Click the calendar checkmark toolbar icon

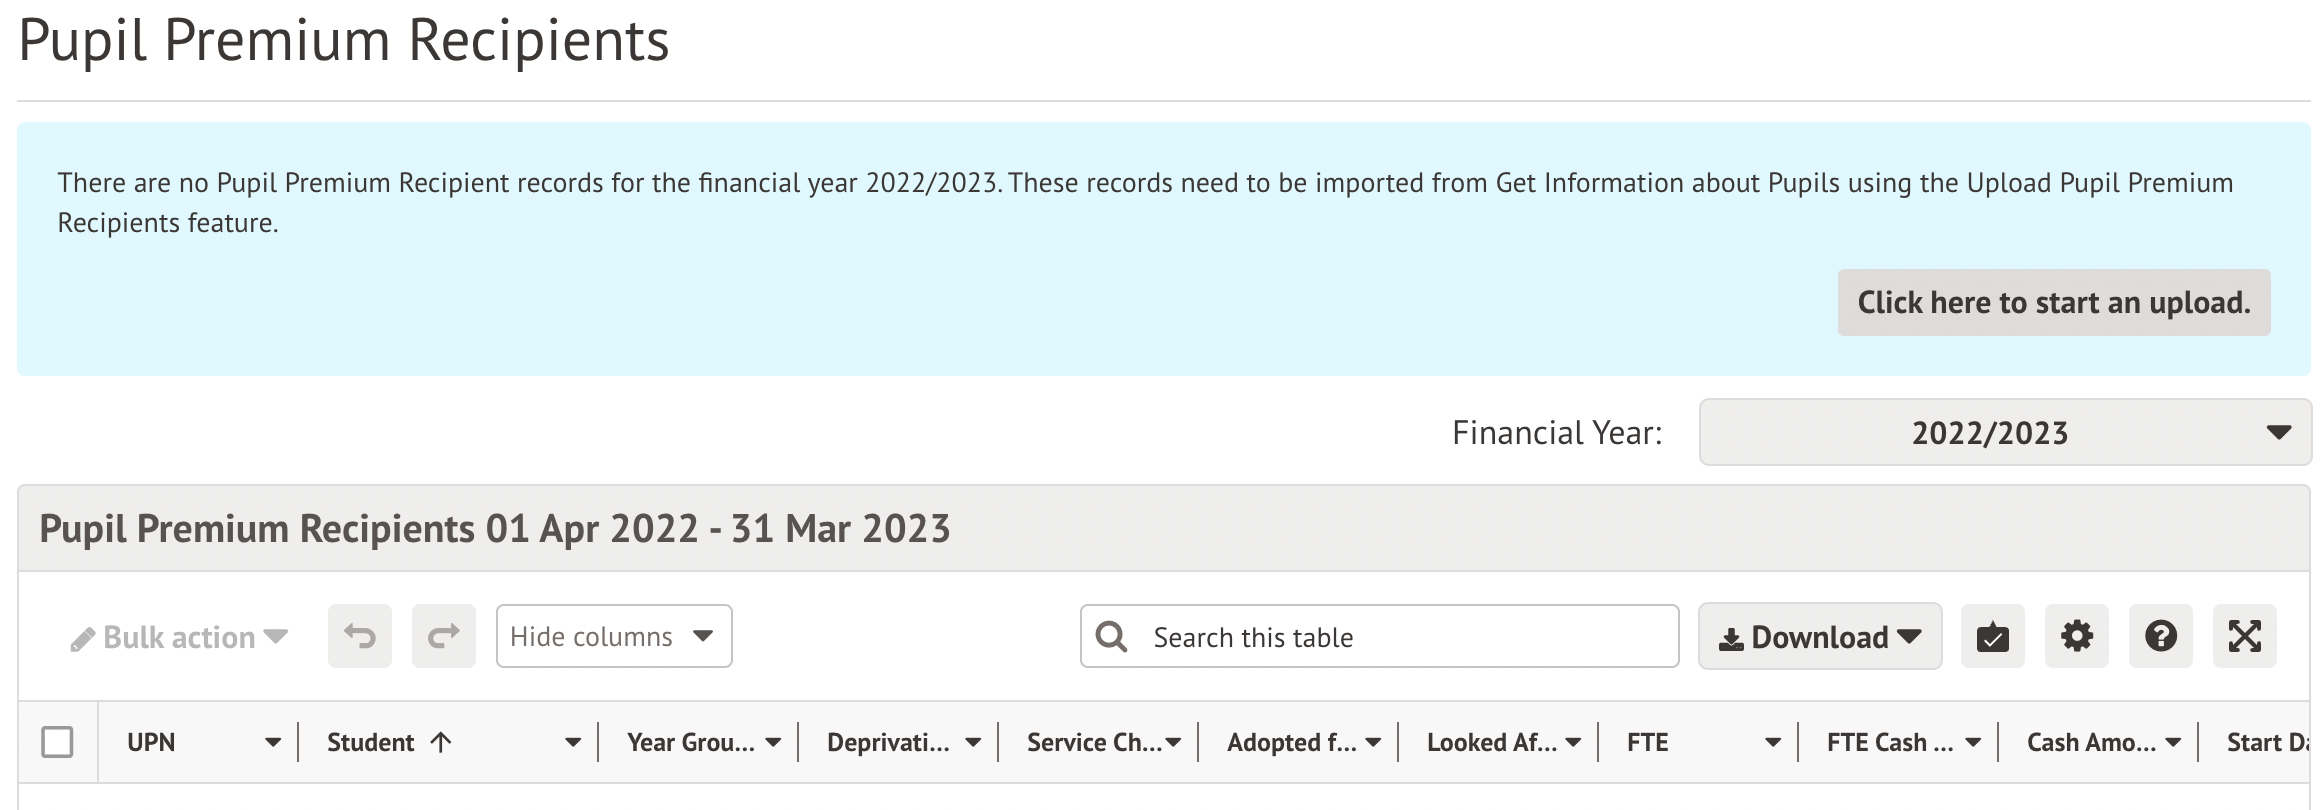click(1992, 636)
